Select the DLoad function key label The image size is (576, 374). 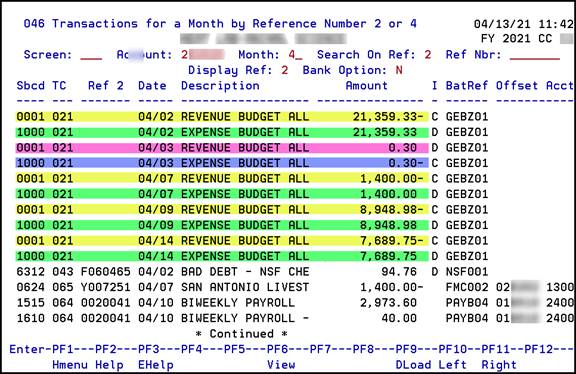tap(413, 365)
